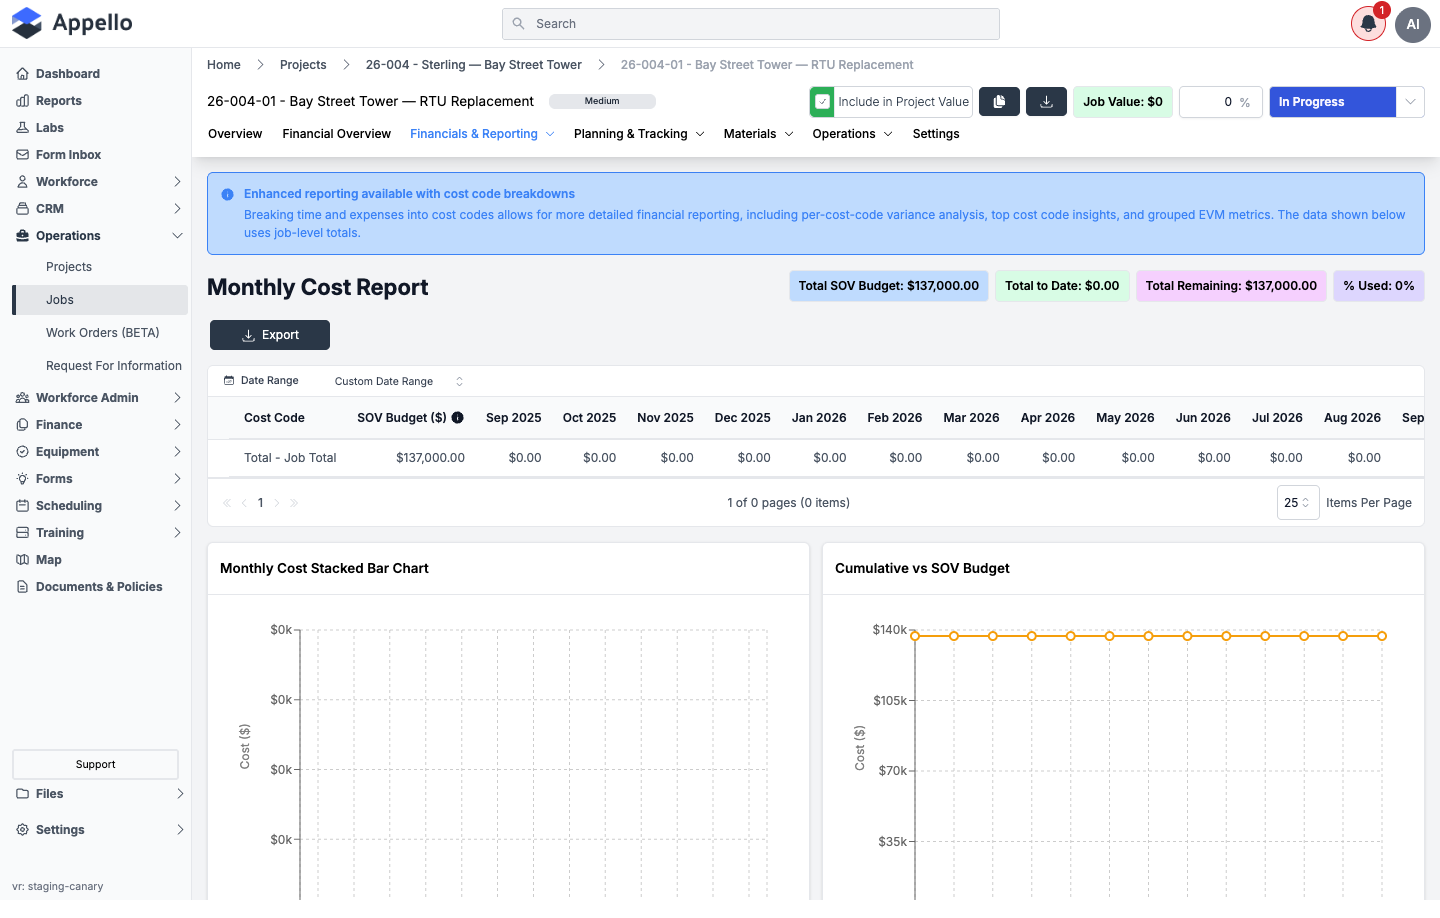Open the AI user avatar menu
The width and height of the screenshot is (1440, 918).
[1413, 24]
